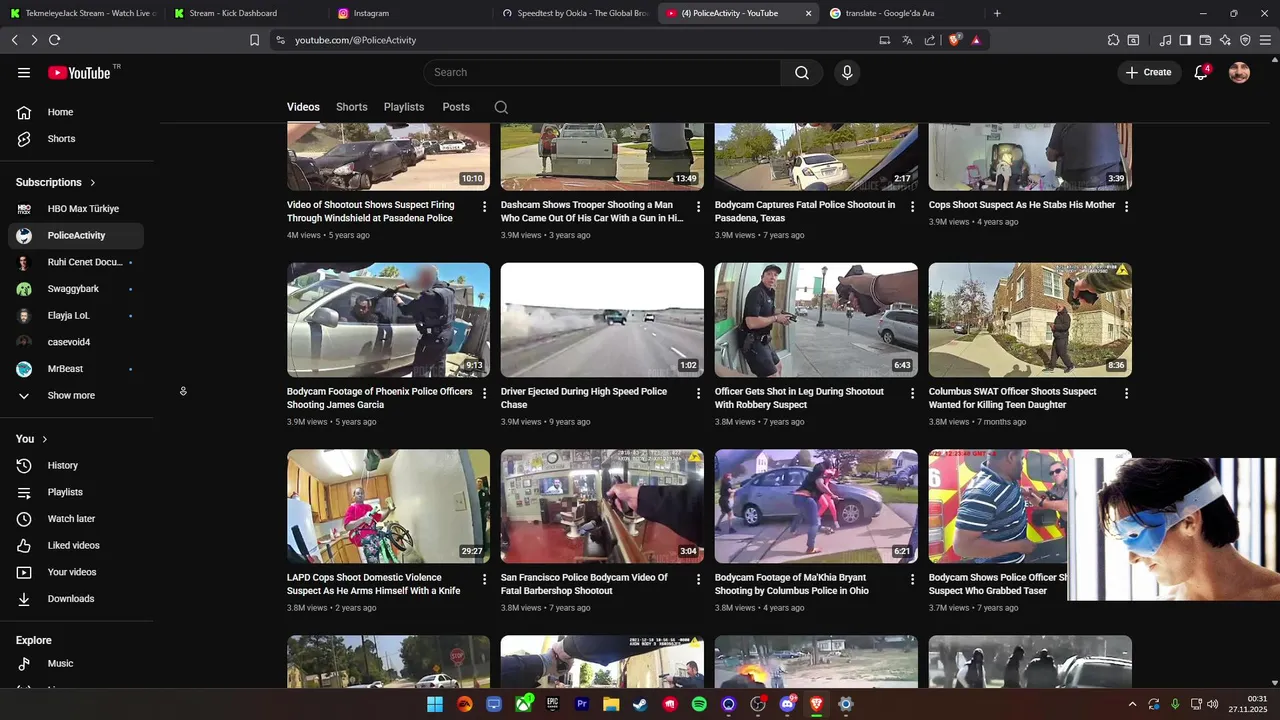1280x720 pixels.
Task: Open MrBeast subscription channel
Action: tap(76, 369)
